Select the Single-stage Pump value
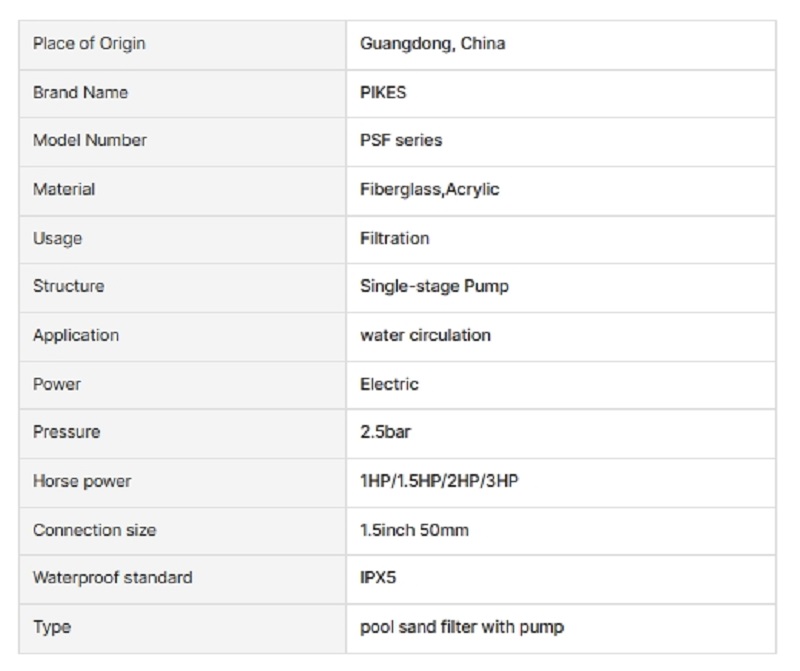The image size is (800, 671). (x=434, y=286)
